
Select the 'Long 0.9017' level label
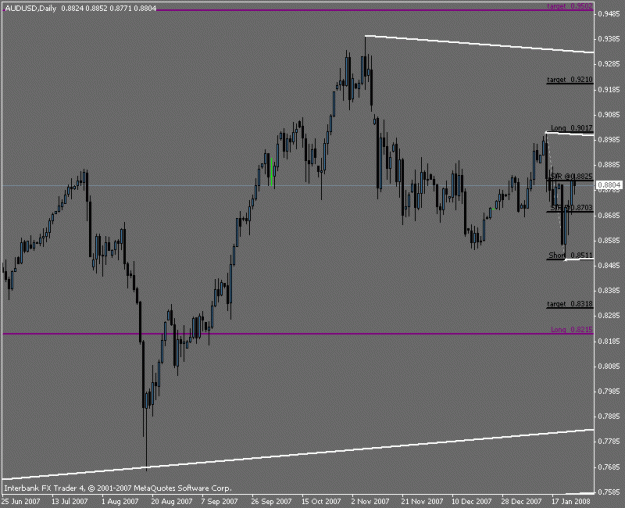point(571,128)
